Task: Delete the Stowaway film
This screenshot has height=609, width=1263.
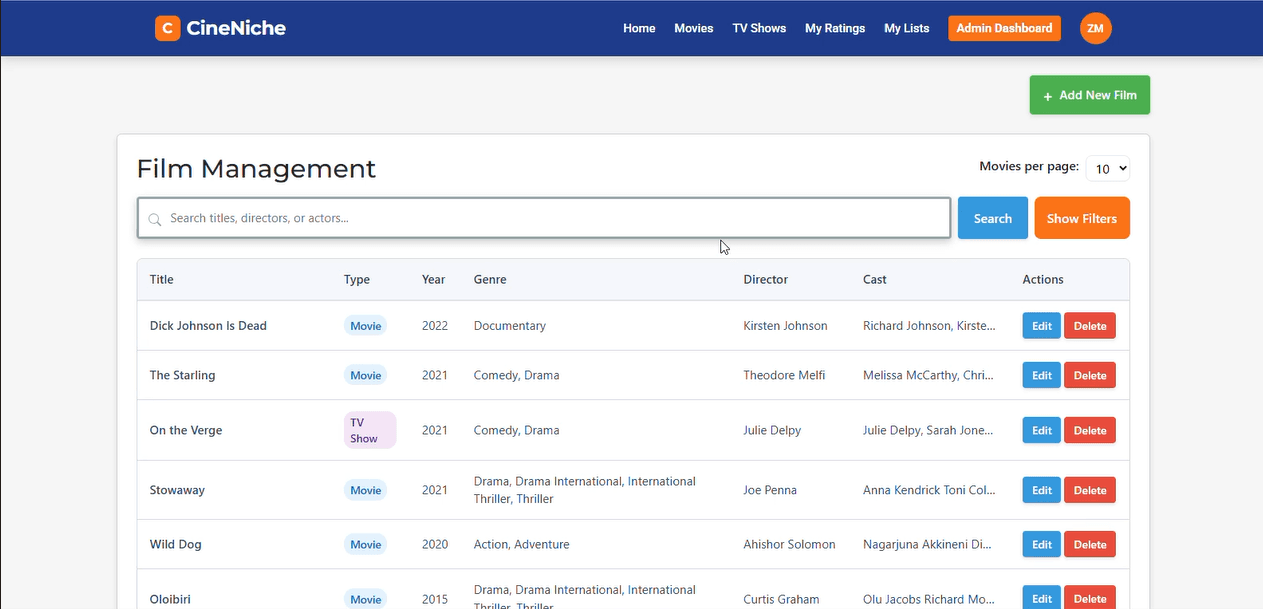Action: (x=1090, y=491)
